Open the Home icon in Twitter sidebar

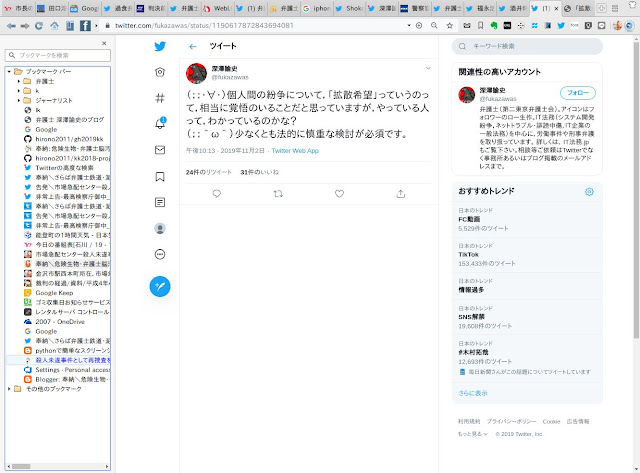[160, 72]
